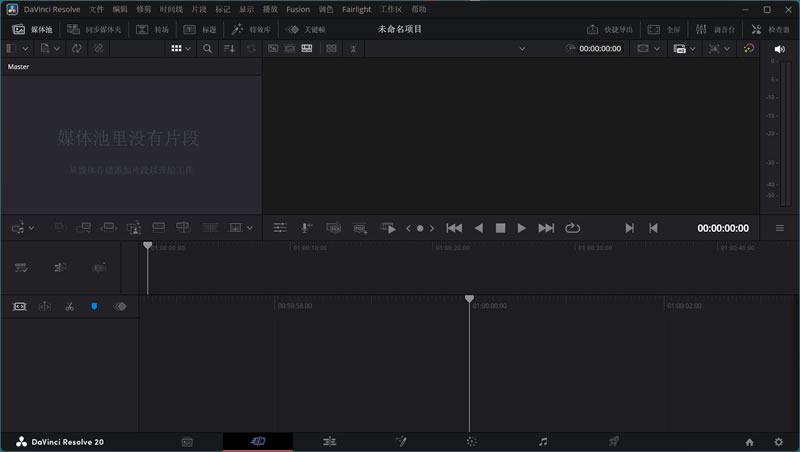800x452 pixels.
Task: Search the media pool with magnifier icon
Action: coord(207,48)
